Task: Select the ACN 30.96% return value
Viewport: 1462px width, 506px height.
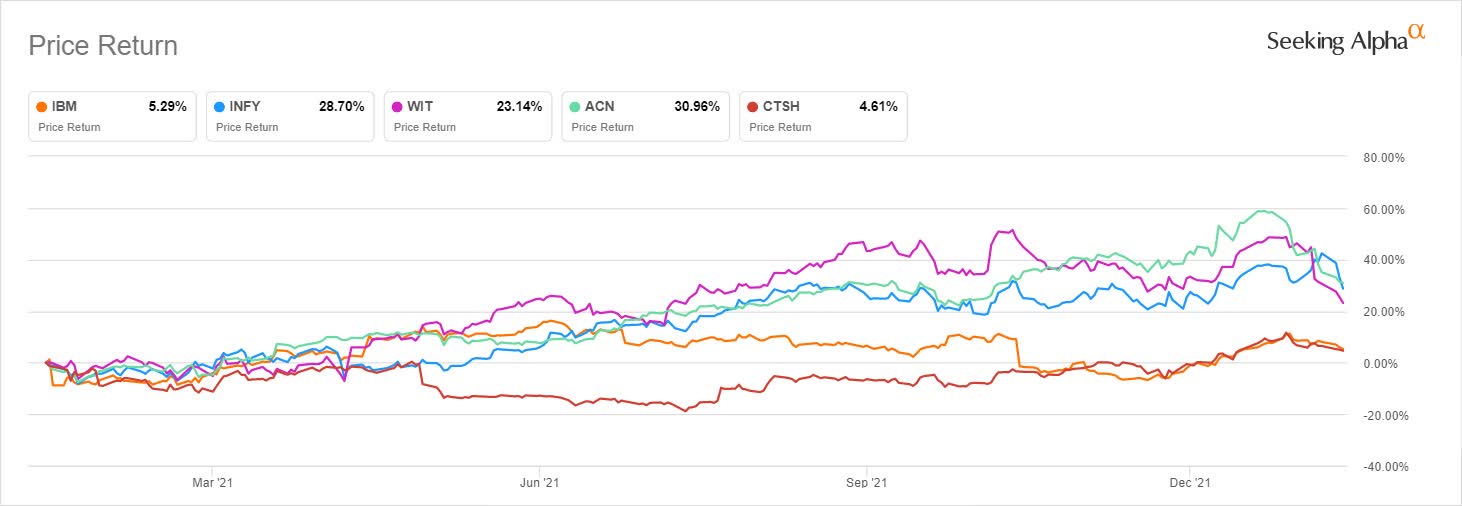Action: point(699,106)
